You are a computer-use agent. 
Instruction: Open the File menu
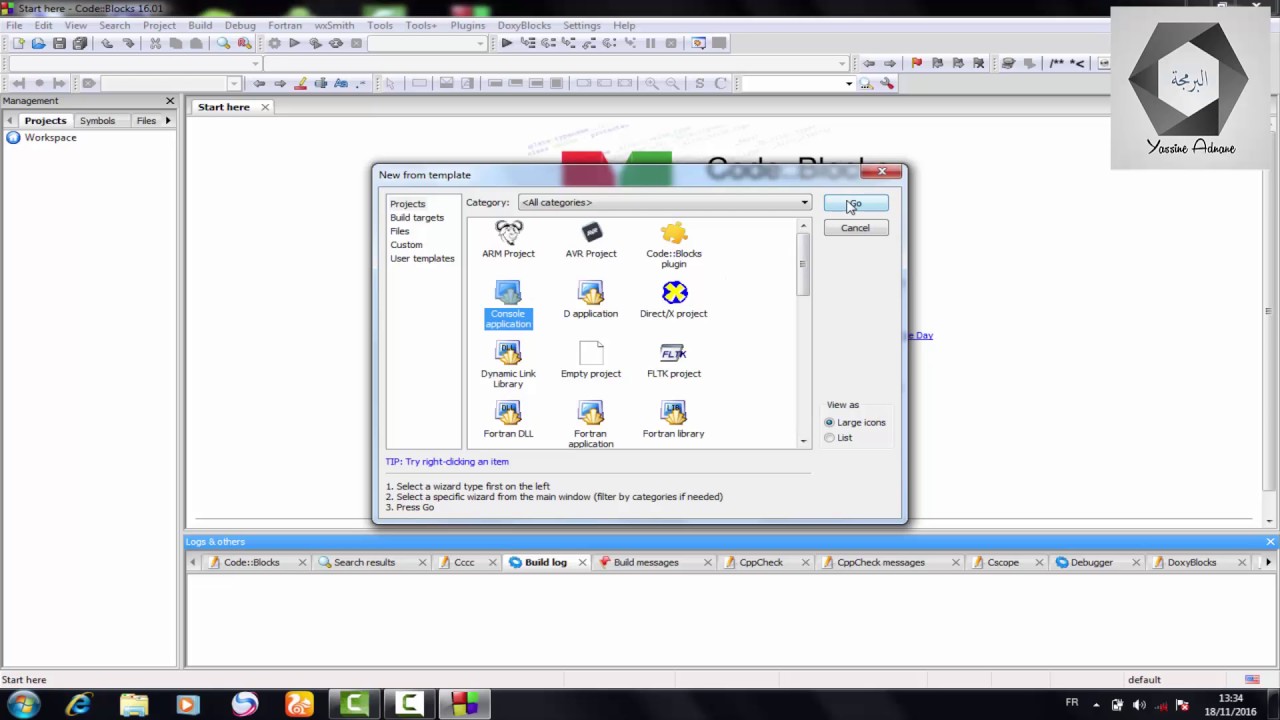point(14,25)
